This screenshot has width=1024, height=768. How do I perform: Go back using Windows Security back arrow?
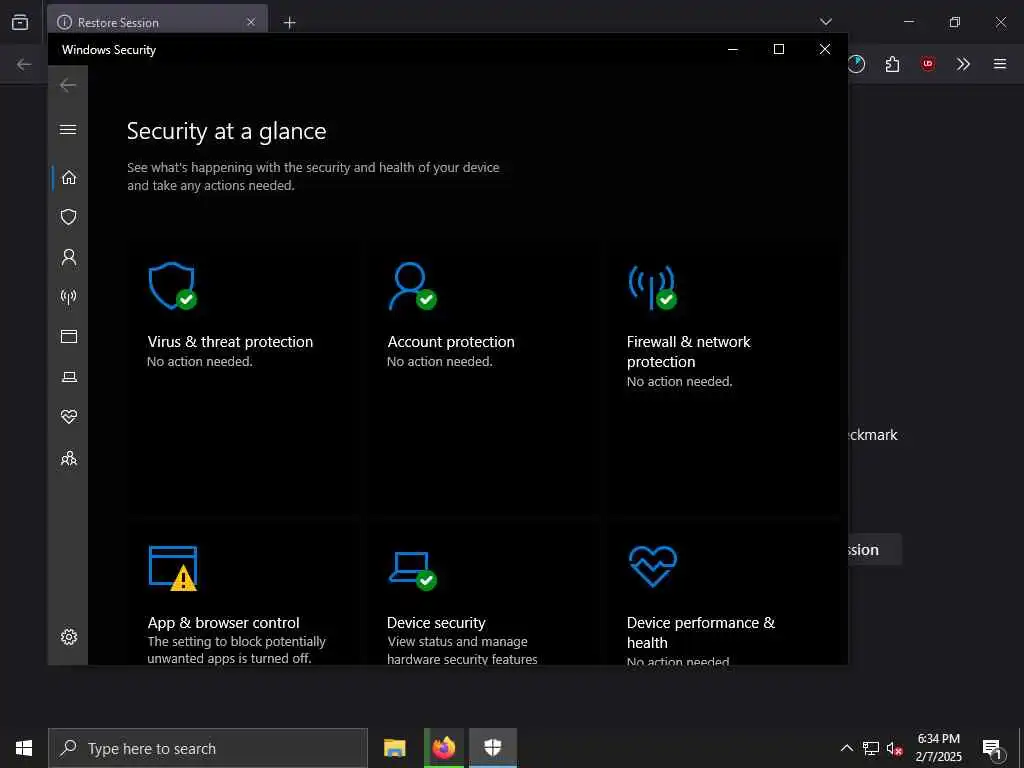point(68,85)
